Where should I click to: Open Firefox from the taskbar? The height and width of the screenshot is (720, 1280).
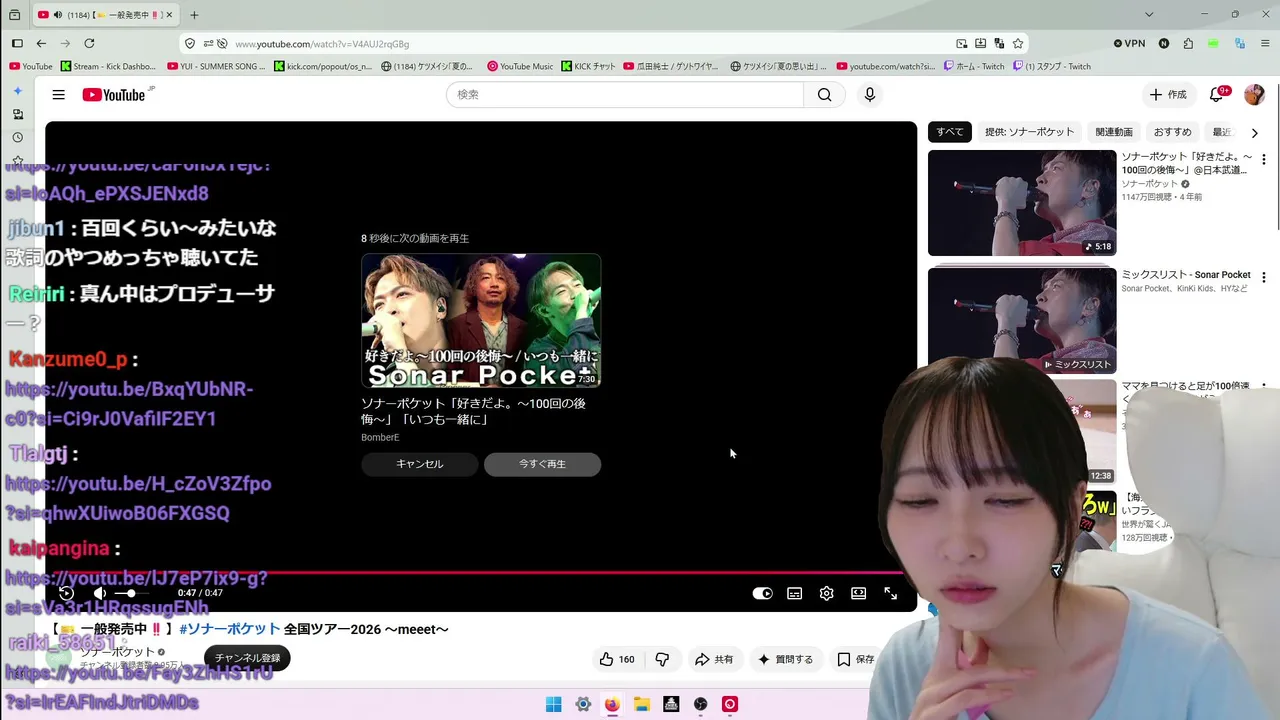pyautogui.click(x=612, y=704)
